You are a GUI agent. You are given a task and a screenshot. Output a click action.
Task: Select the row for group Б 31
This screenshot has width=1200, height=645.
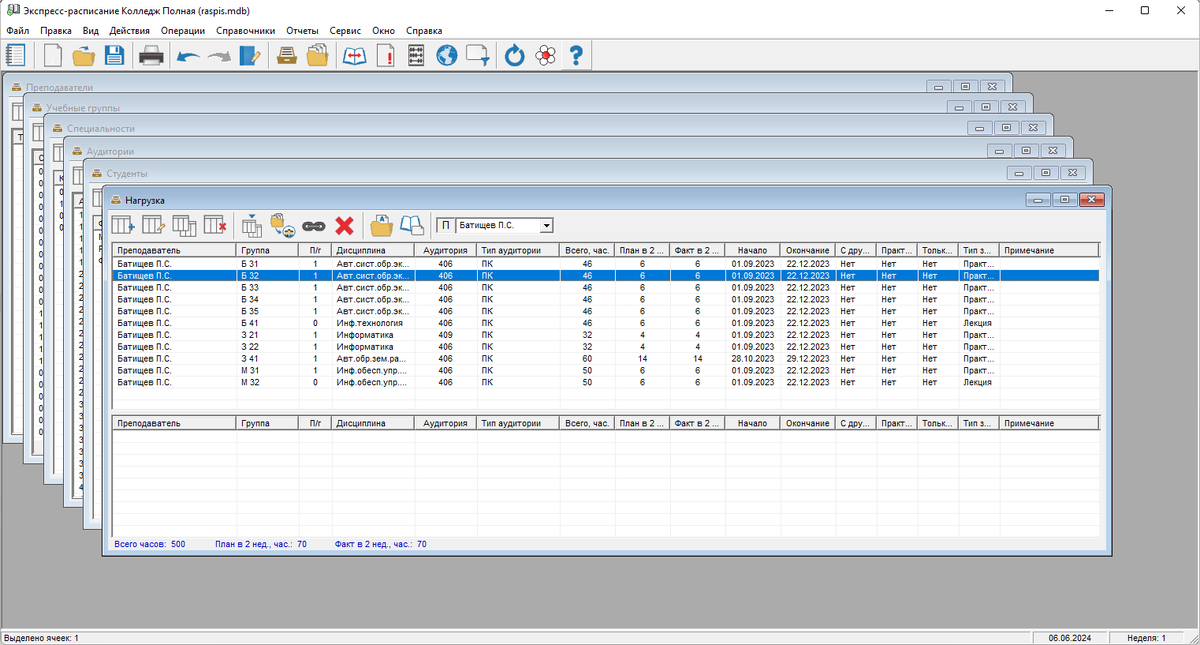606,264
